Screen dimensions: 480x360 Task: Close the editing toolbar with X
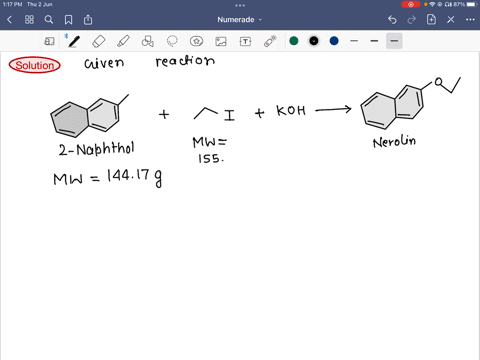451,20
